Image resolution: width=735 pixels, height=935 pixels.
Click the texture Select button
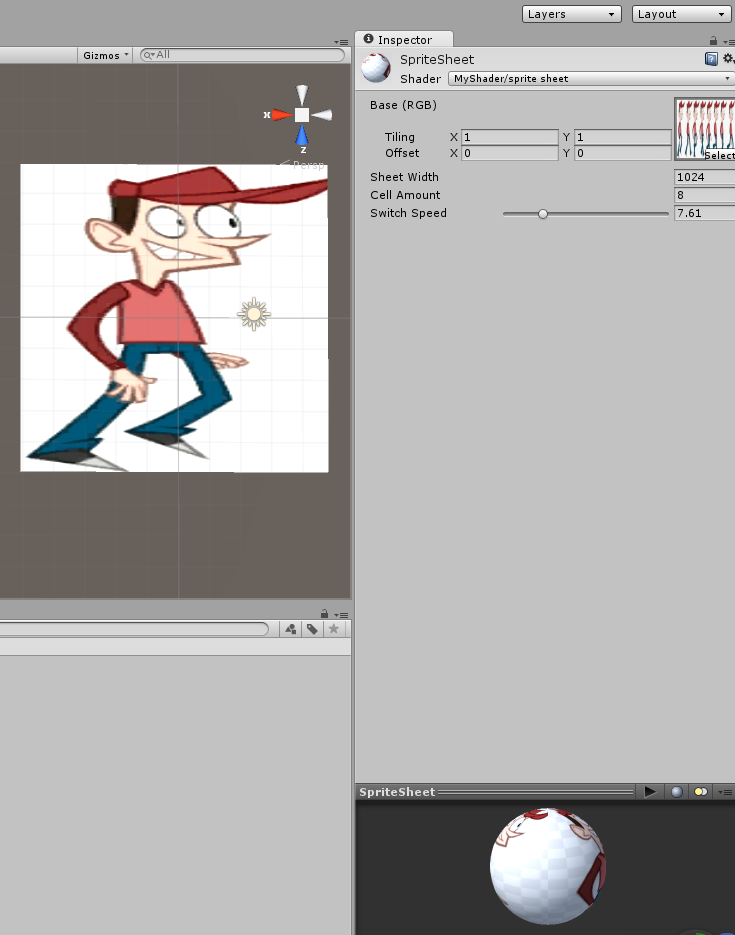[x=719, y=156]
